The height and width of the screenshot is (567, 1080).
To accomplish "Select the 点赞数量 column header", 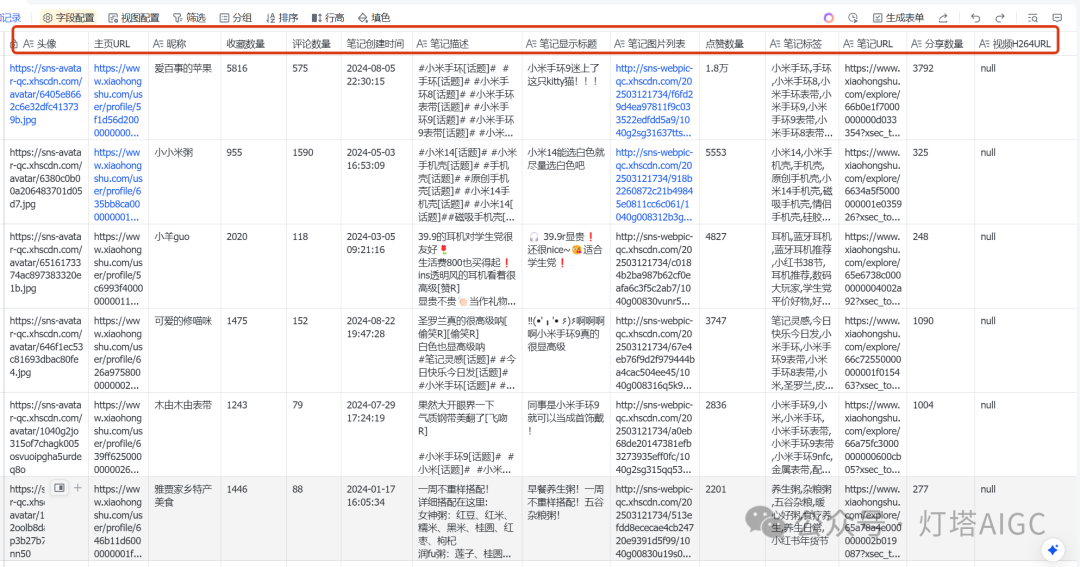I will pos(732,43).
